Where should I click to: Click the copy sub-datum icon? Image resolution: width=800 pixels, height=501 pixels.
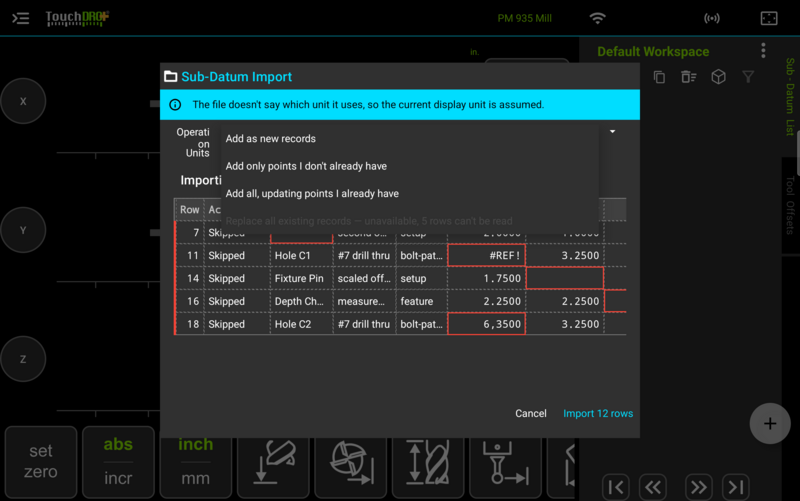(x=659, y=77)
